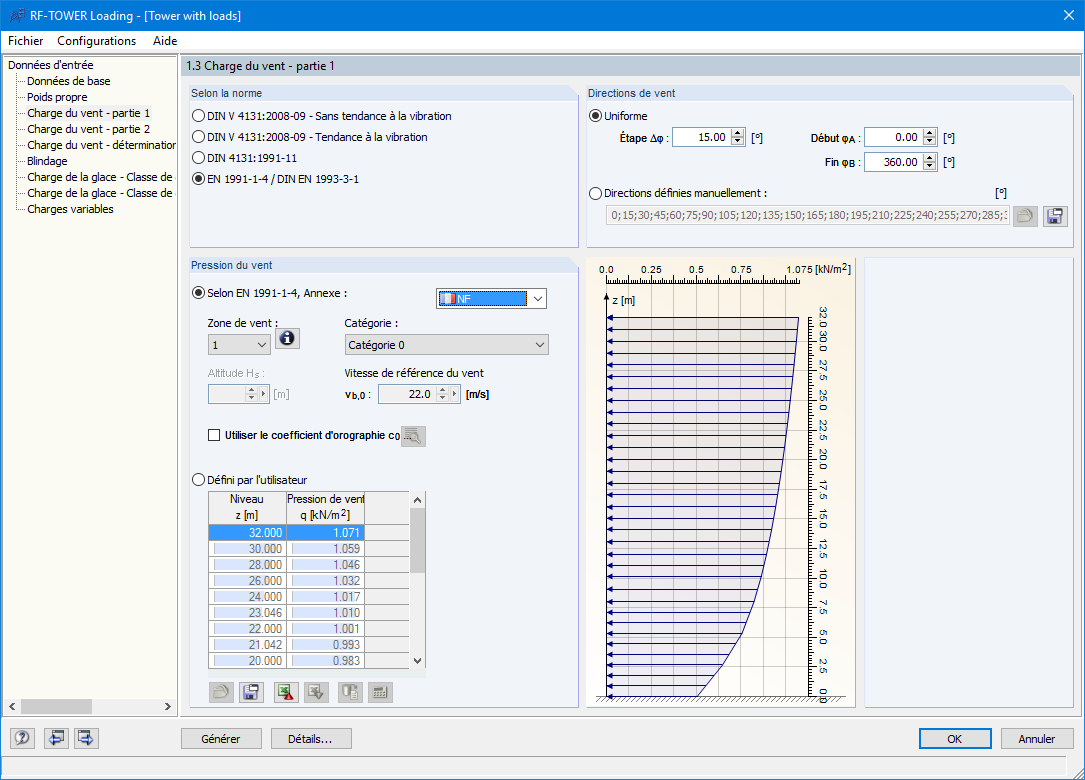The image size is (1085, 780).
Task: Click the Étape Δφ input field
Action: 702,138
